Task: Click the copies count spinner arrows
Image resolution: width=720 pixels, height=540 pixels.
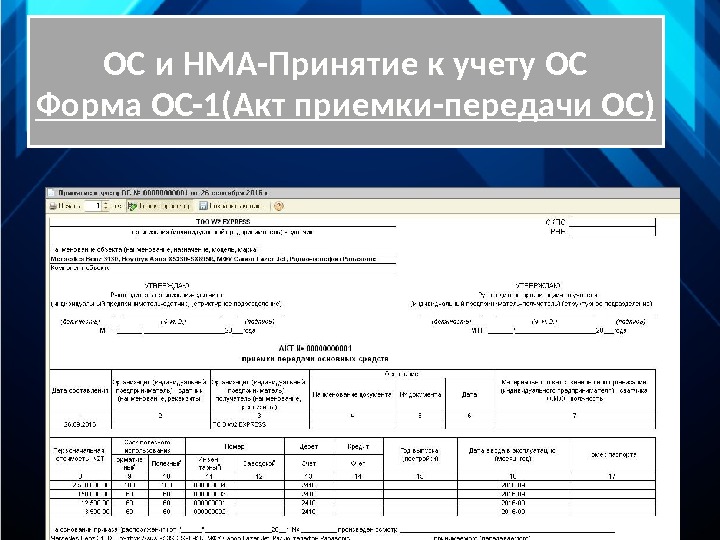Action: point(106,206)
